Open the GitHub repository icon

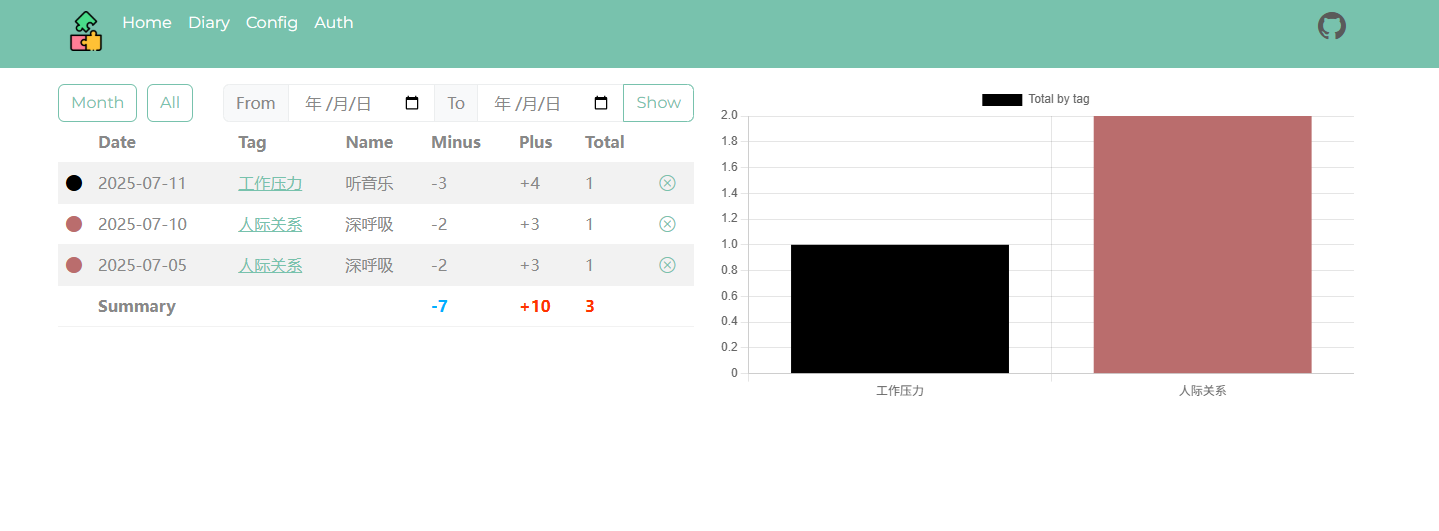[1331, 26]
